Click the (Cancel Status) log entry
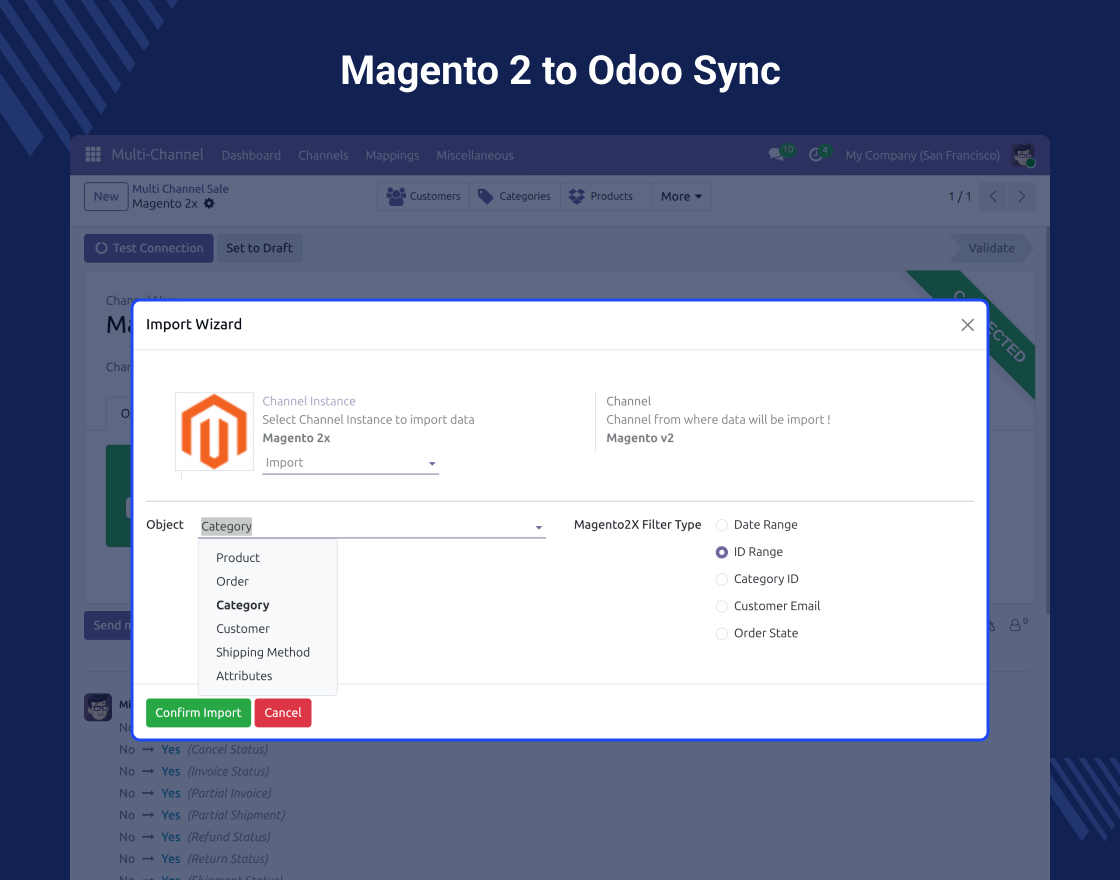This screenshot has height=880, width=1120. 228,749
